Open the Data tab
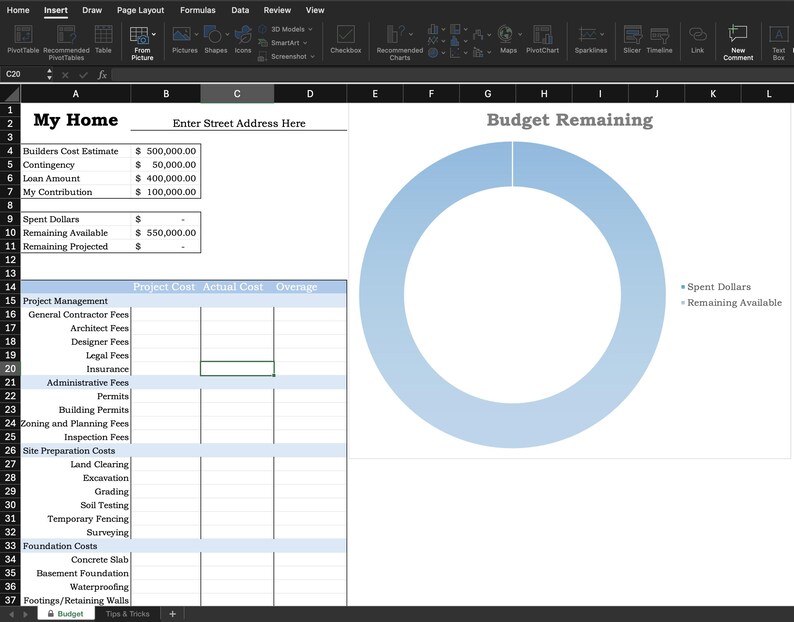Image resolution: width=794 pixels, height=622 pixels. pyautogui.click(x=240, y=10)
